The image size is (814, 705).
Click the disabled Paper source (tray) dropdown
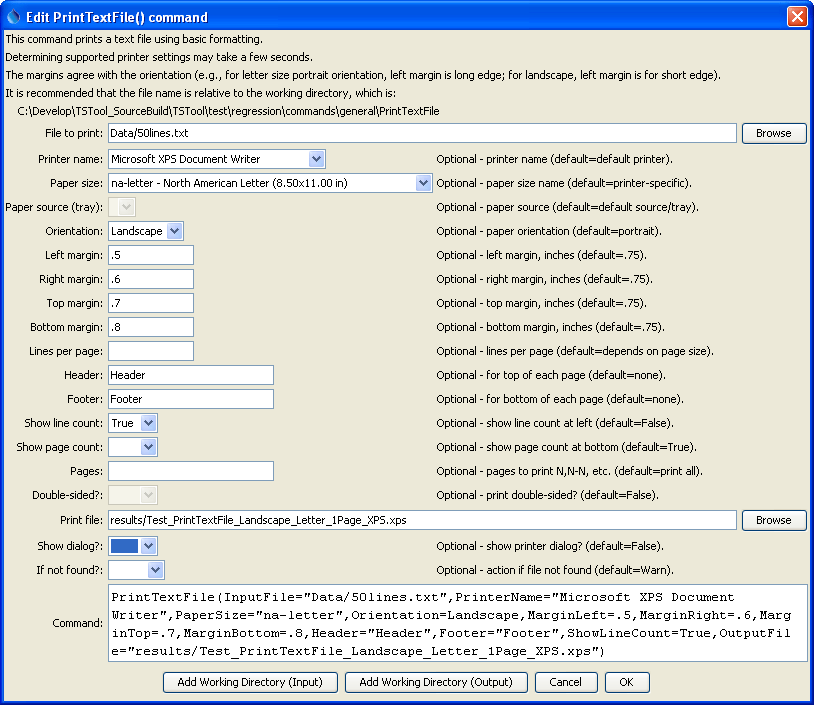[123, 207]
